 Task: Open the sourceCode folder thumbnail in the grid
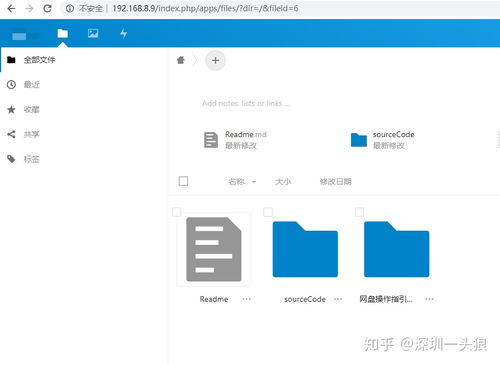pyautogui.click(x=305, y=249)
